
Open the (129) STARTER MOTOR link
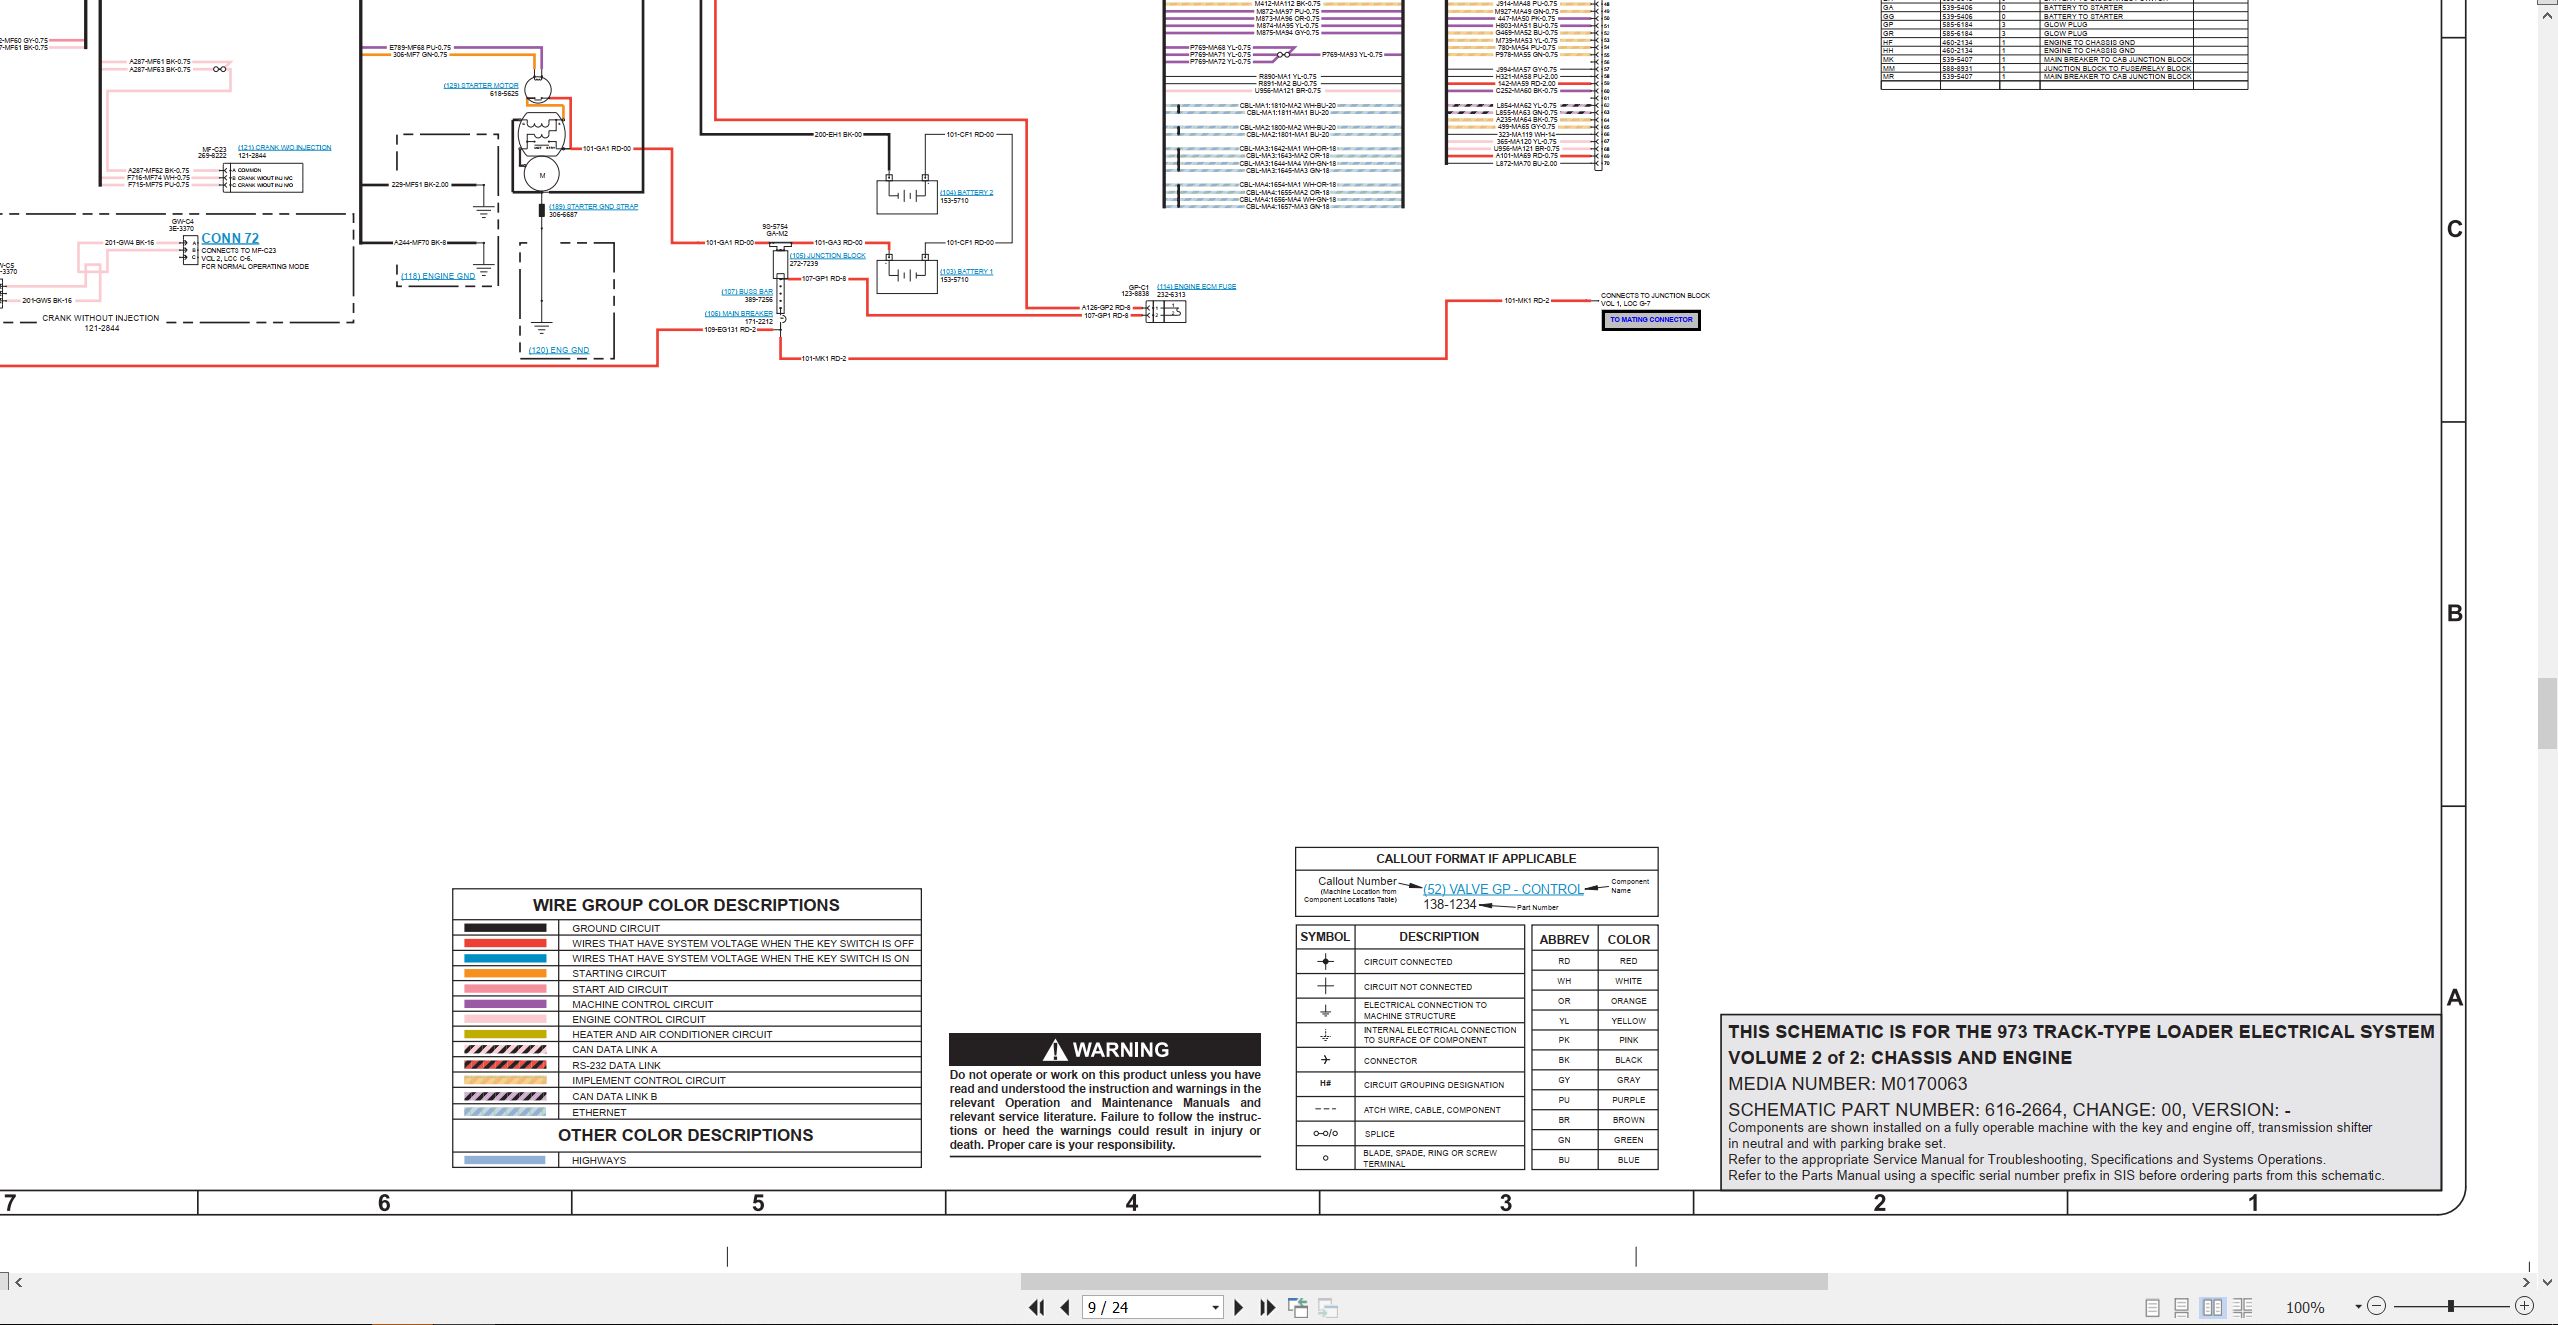tap(481, 86)
